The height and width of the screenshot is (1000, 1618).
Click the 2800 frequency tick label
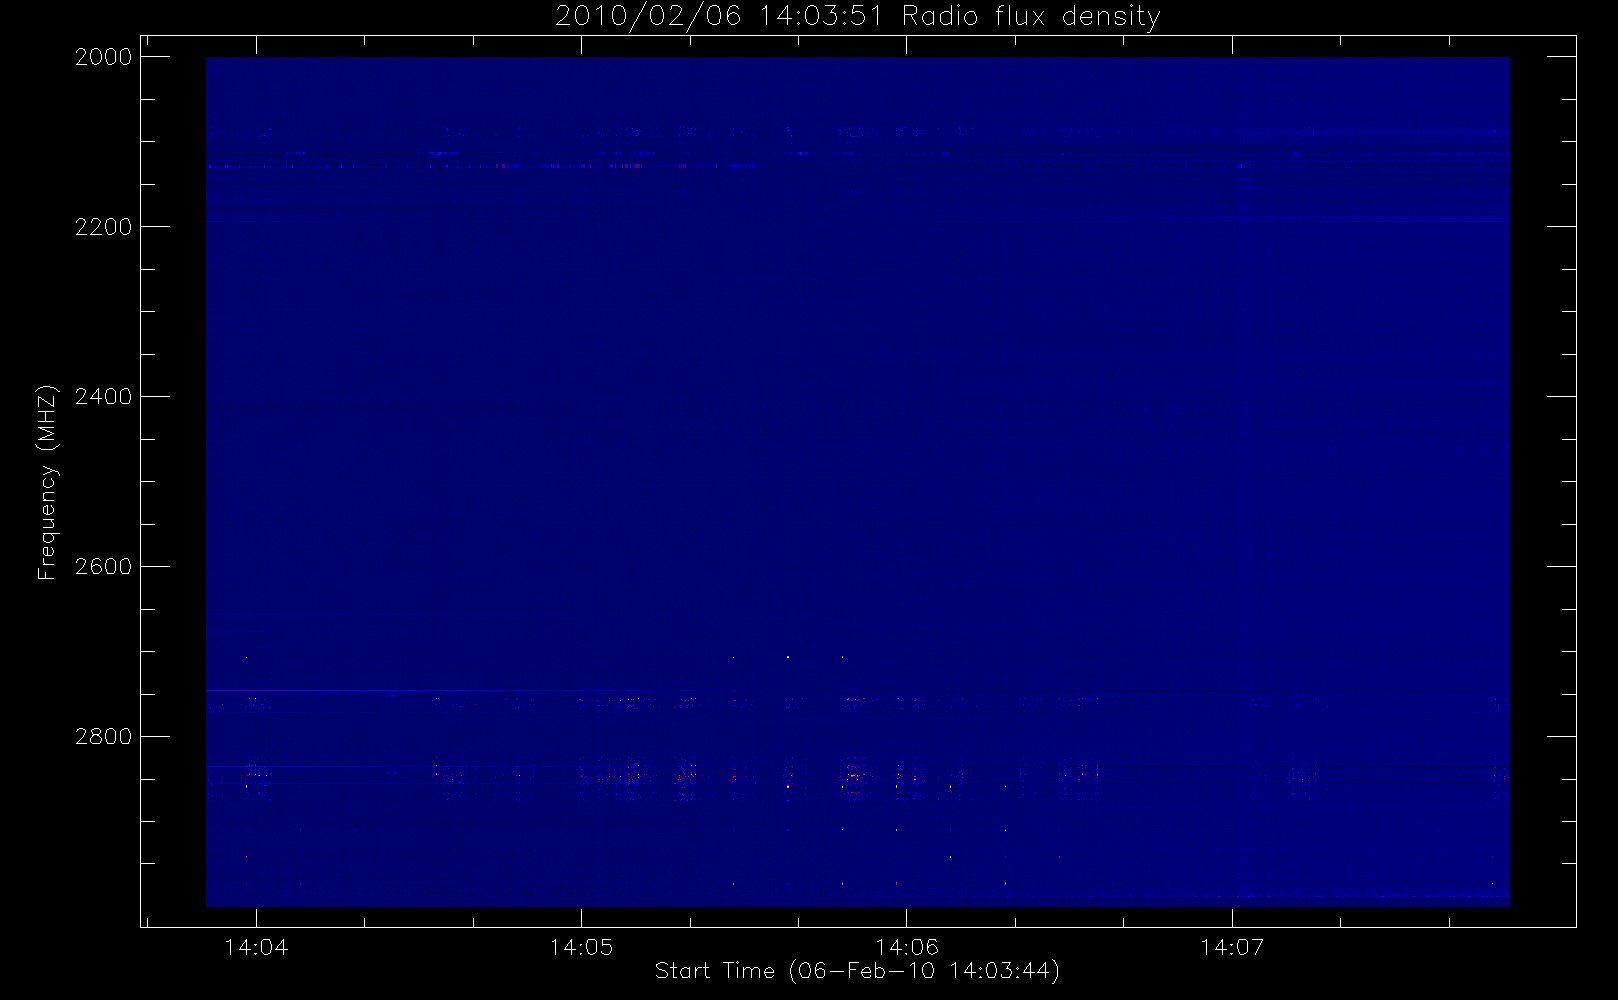[x=104, y=737]
